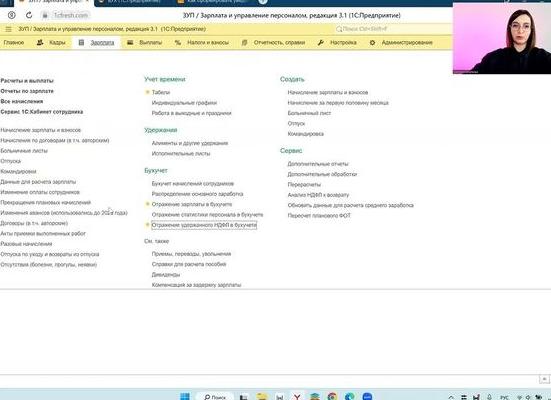Open Microsoft Edge from the taskbar
The width and height of the screenshot is (551, 400).
pos(350,397)
